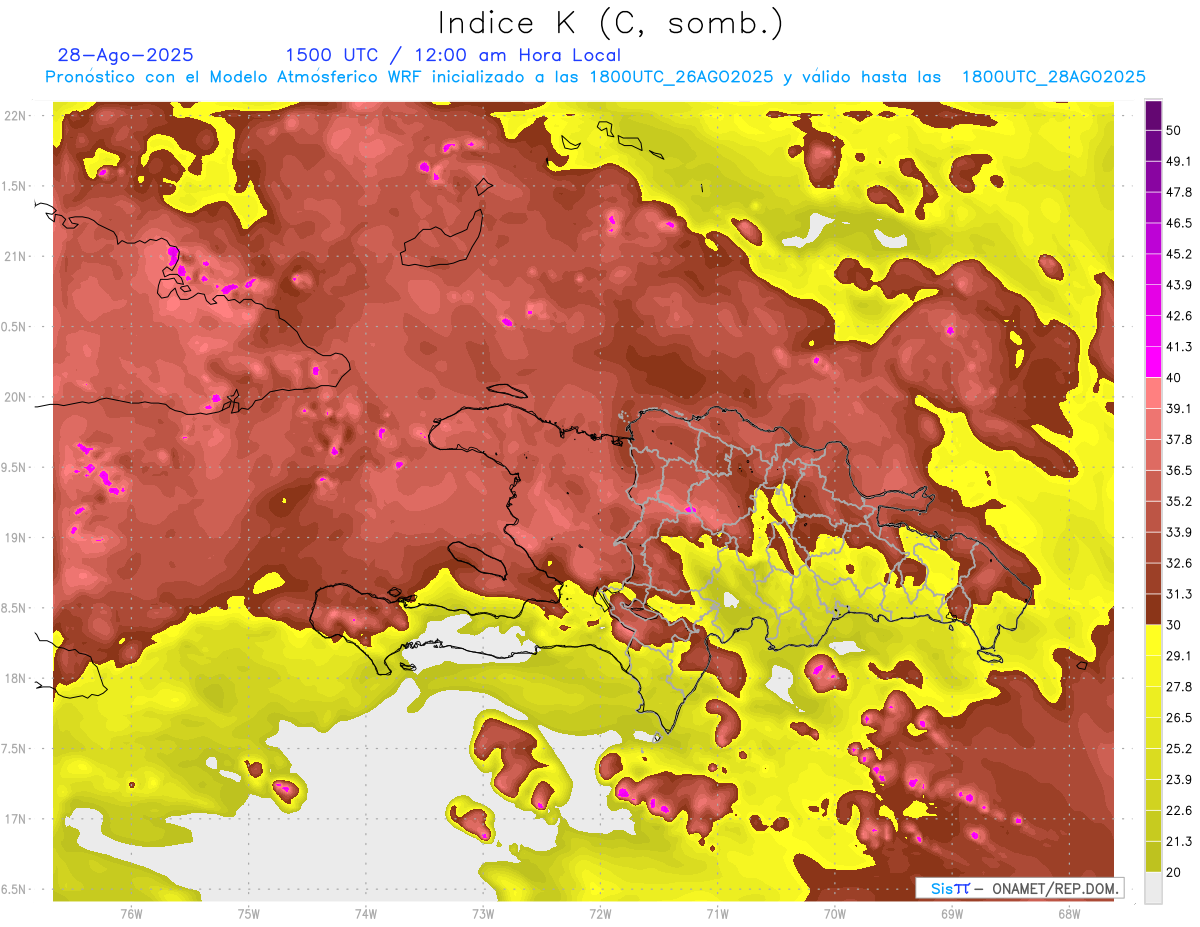The height and width of the screenshot is (927, 1200).
Task: Click the '18N' latitude axis label
Action: point(14,678)
